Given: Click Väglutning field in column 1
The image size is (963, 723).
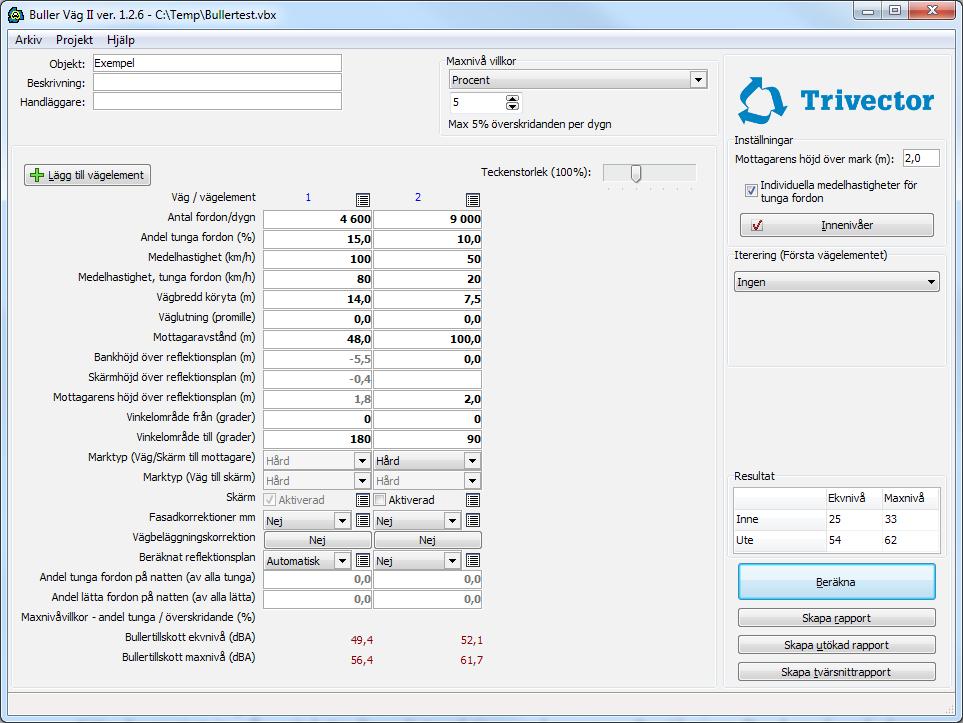Looking at the screenshot, I should pos(318,319).
